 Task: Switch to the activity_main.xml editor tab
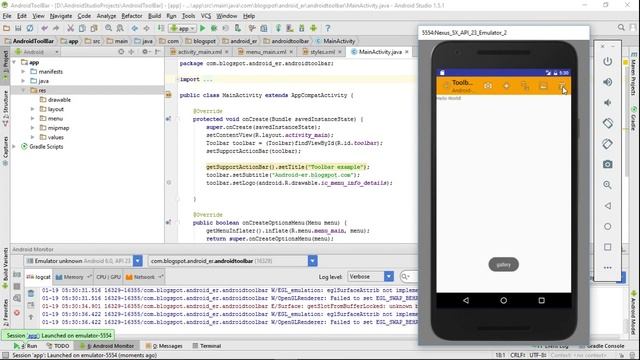click(x=199, y=52)
